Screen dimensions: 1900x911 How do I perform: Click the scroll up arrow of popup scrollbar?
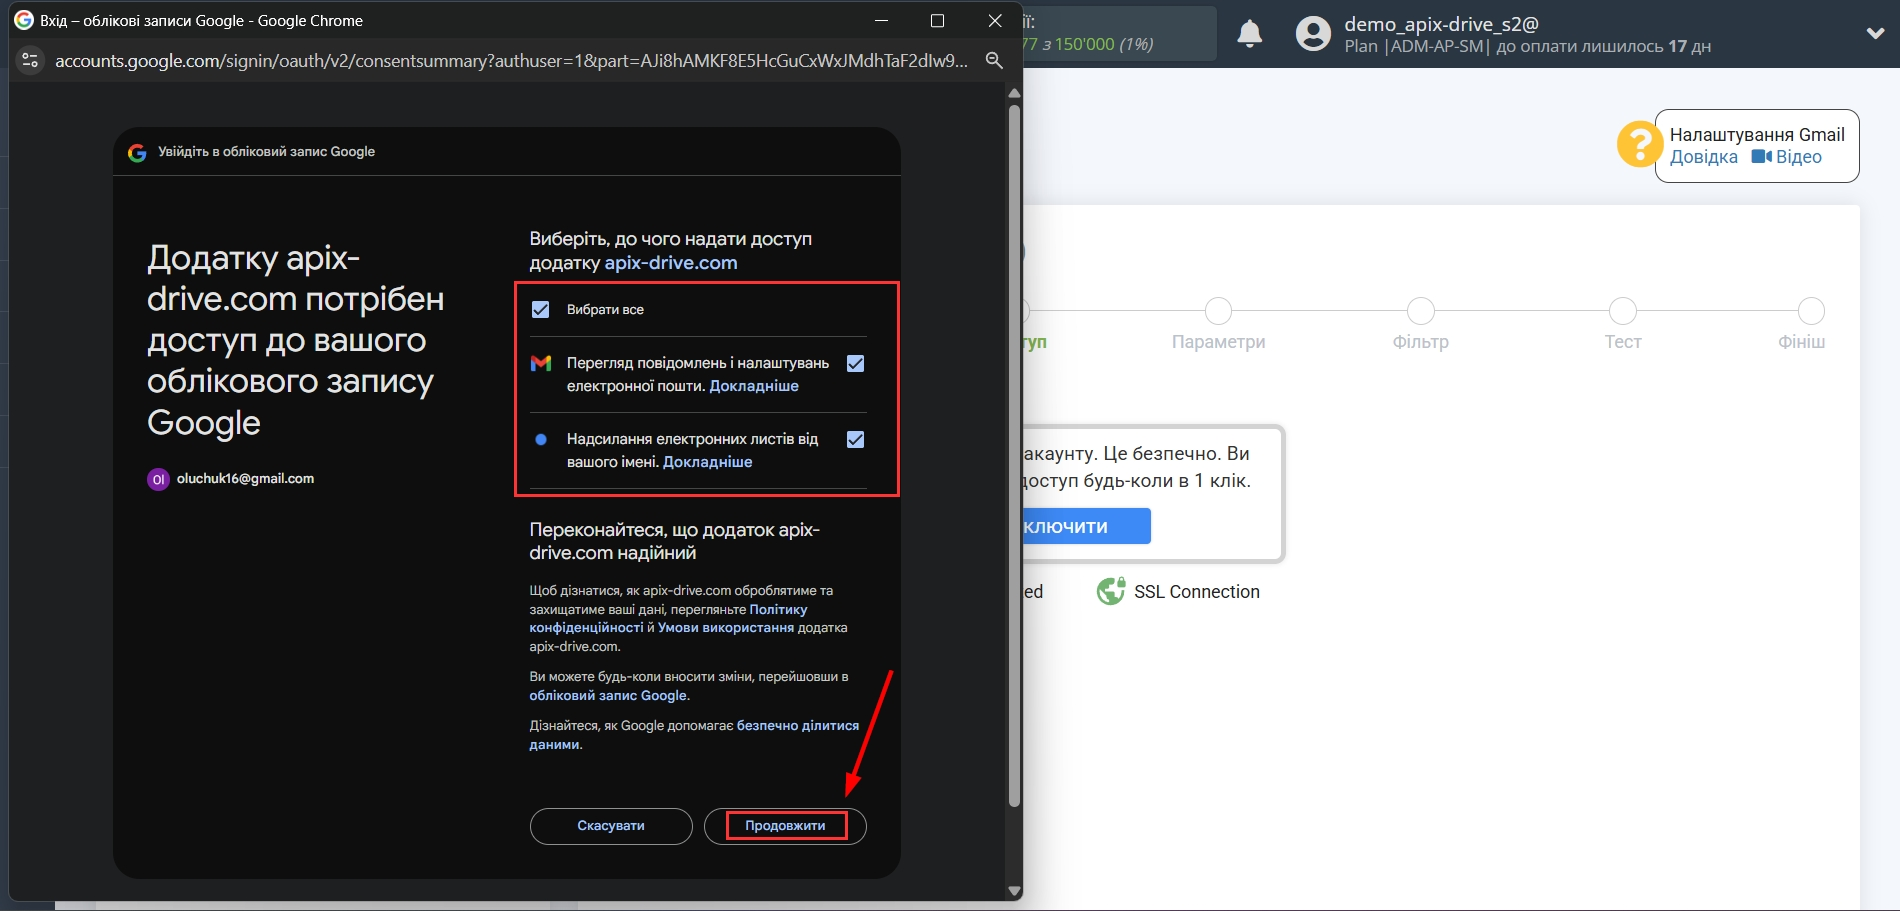click(1014, 93)
